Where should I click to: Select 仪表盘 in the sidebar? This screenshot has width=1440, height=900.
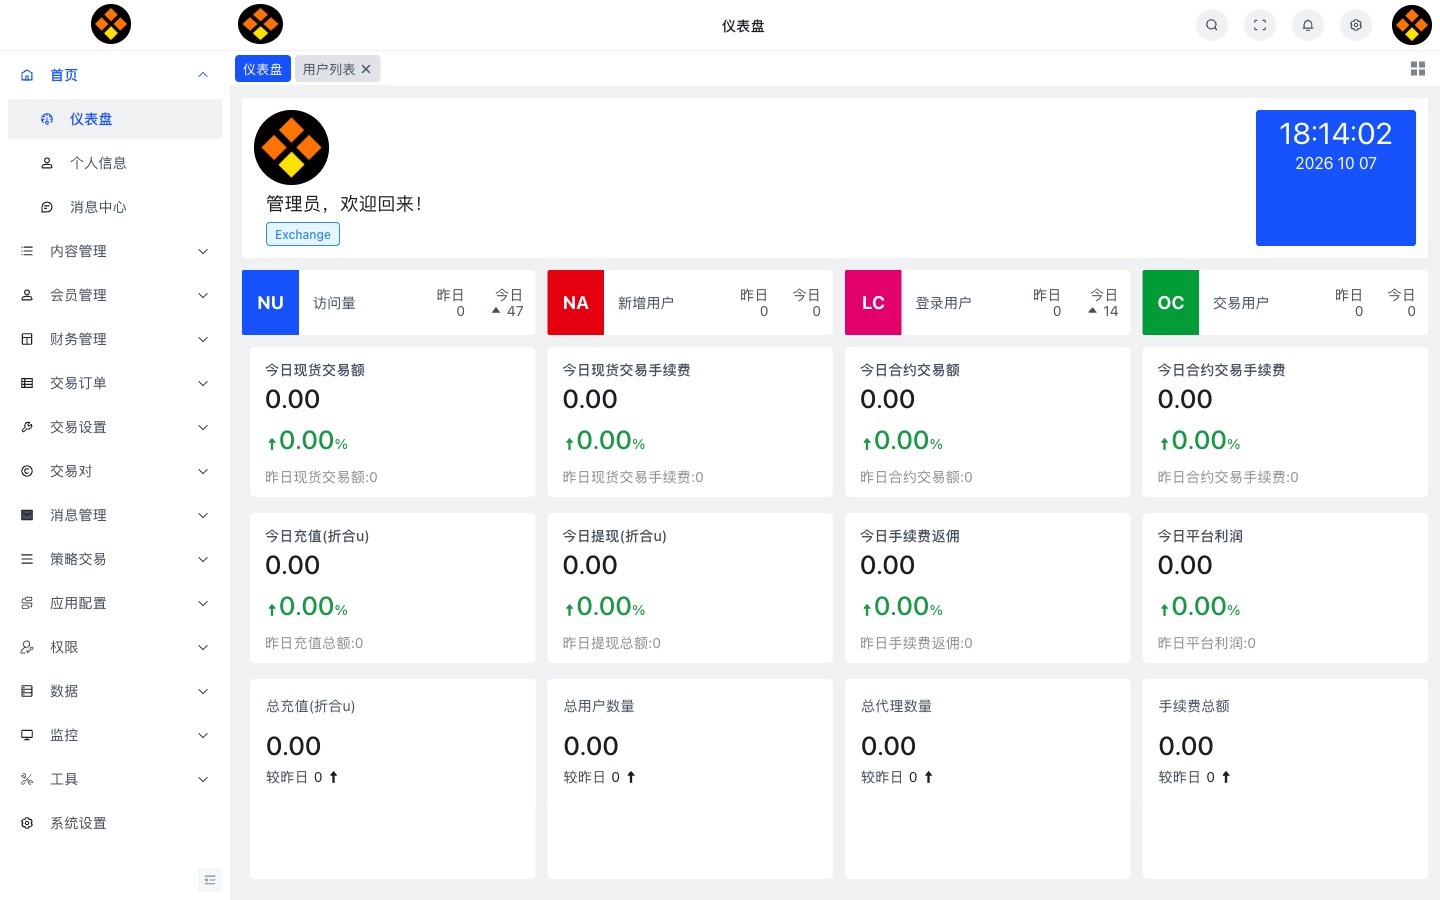[x=115, y=119]
